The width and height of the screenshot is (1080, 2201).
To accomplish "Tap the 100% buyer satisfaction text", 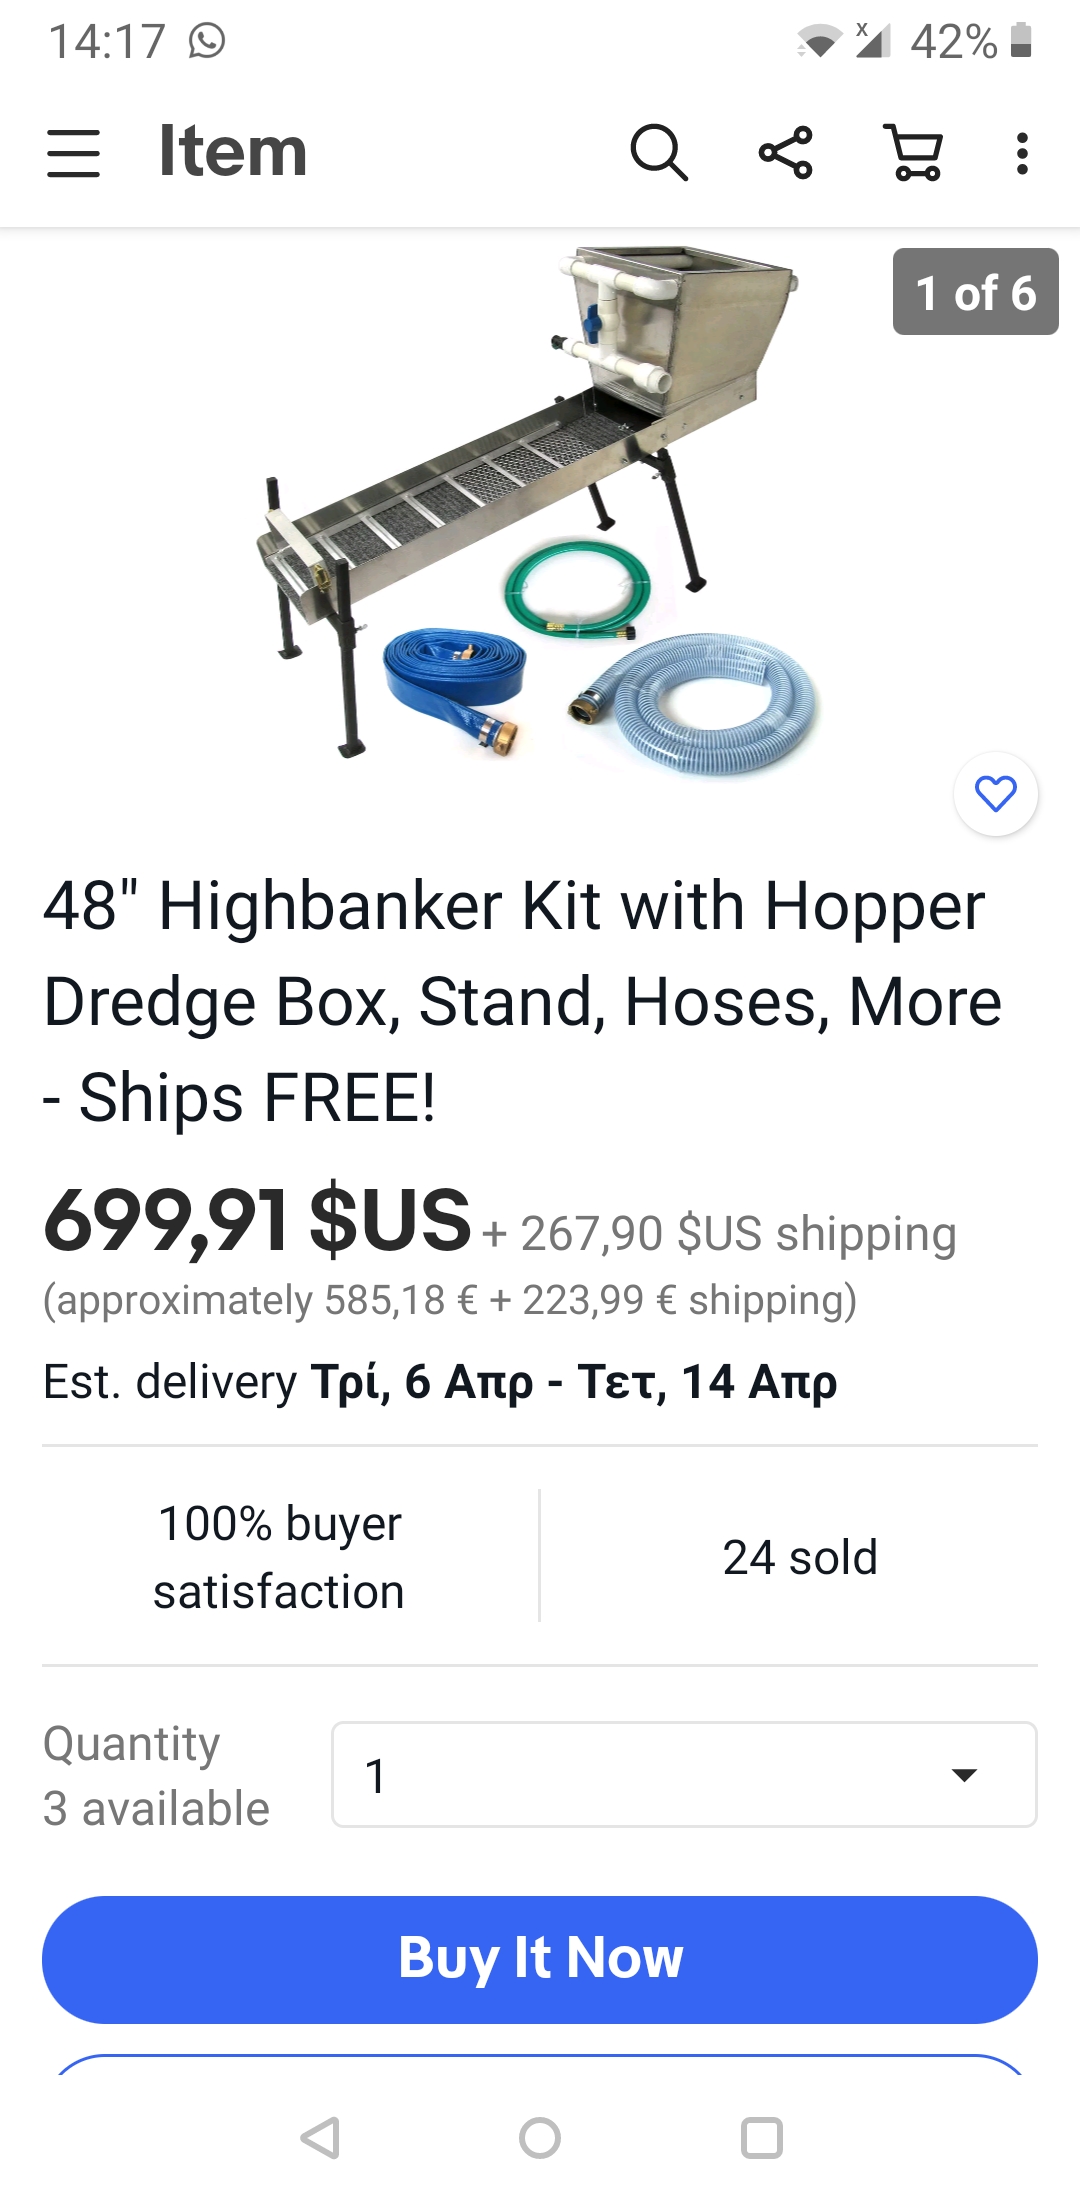I will coord(279,1557).
